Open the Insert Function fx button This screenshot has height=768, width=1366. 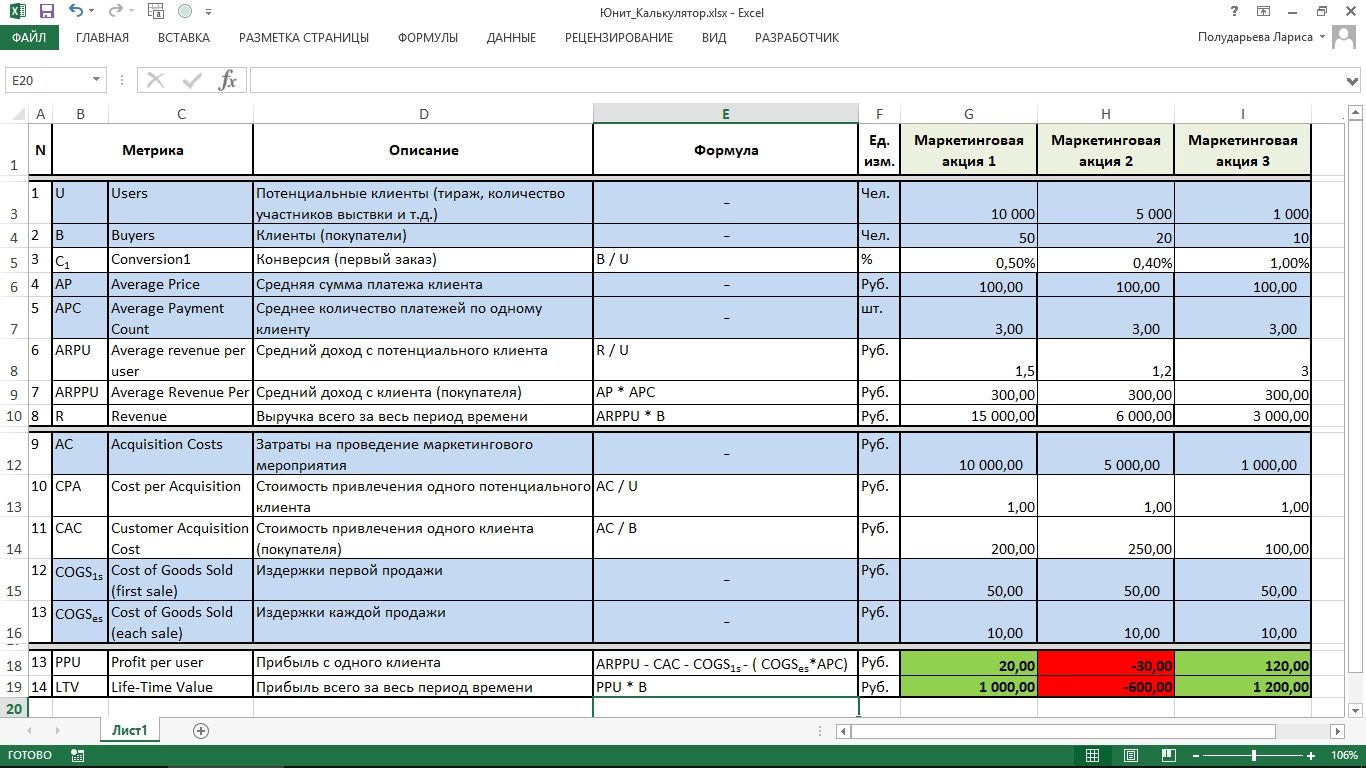[x=228, y=80]
